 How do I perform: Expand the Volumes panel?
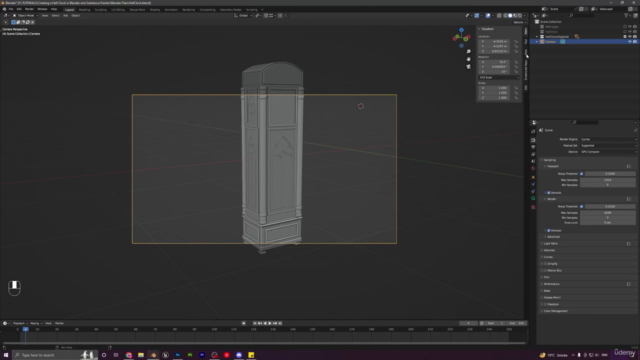click(x=549, y=250)
